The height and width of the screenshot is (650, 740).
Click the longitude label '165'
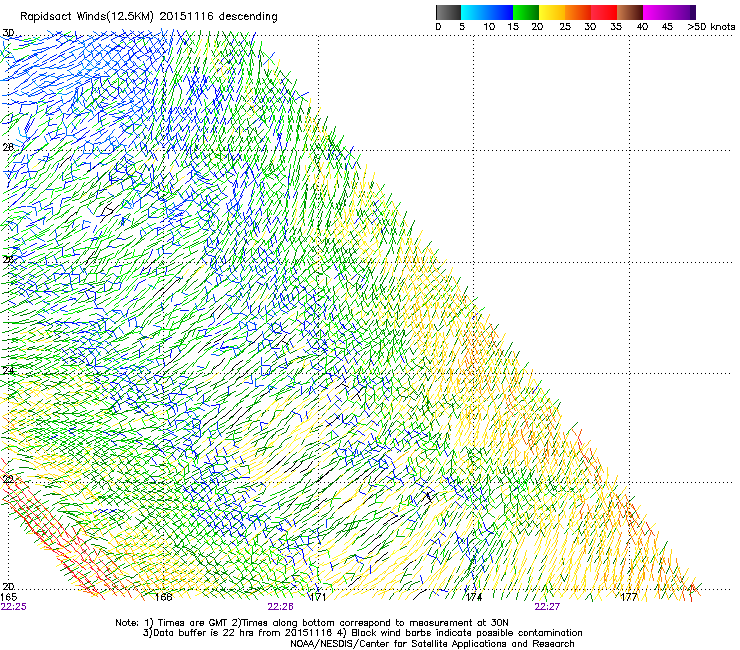click(x=9, y=597)
